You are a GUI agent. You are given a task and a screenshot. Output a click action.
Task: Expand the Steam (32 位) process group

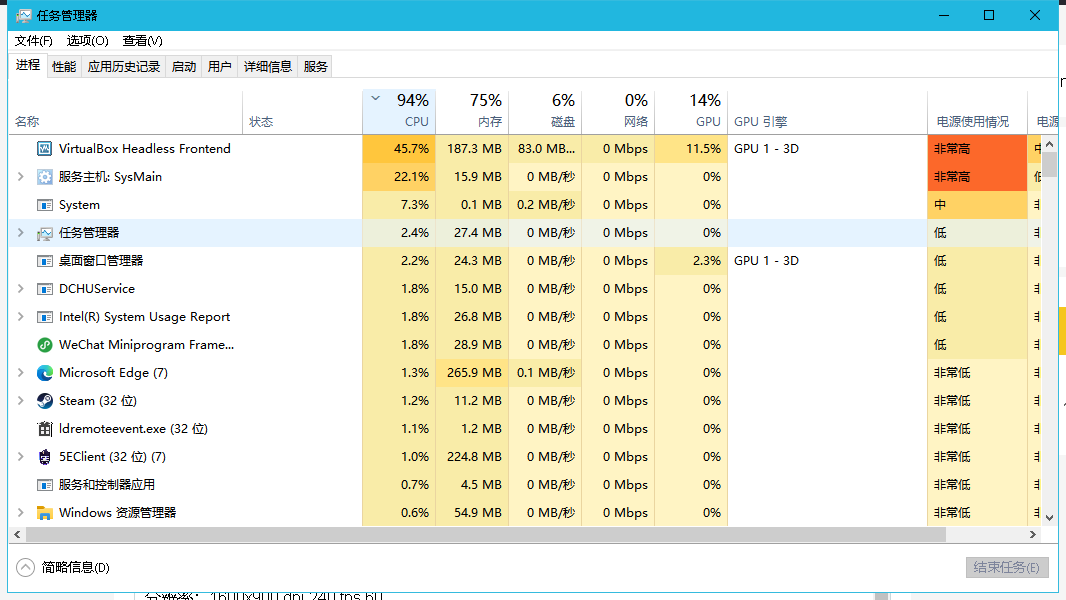click(x=21, y=401)
